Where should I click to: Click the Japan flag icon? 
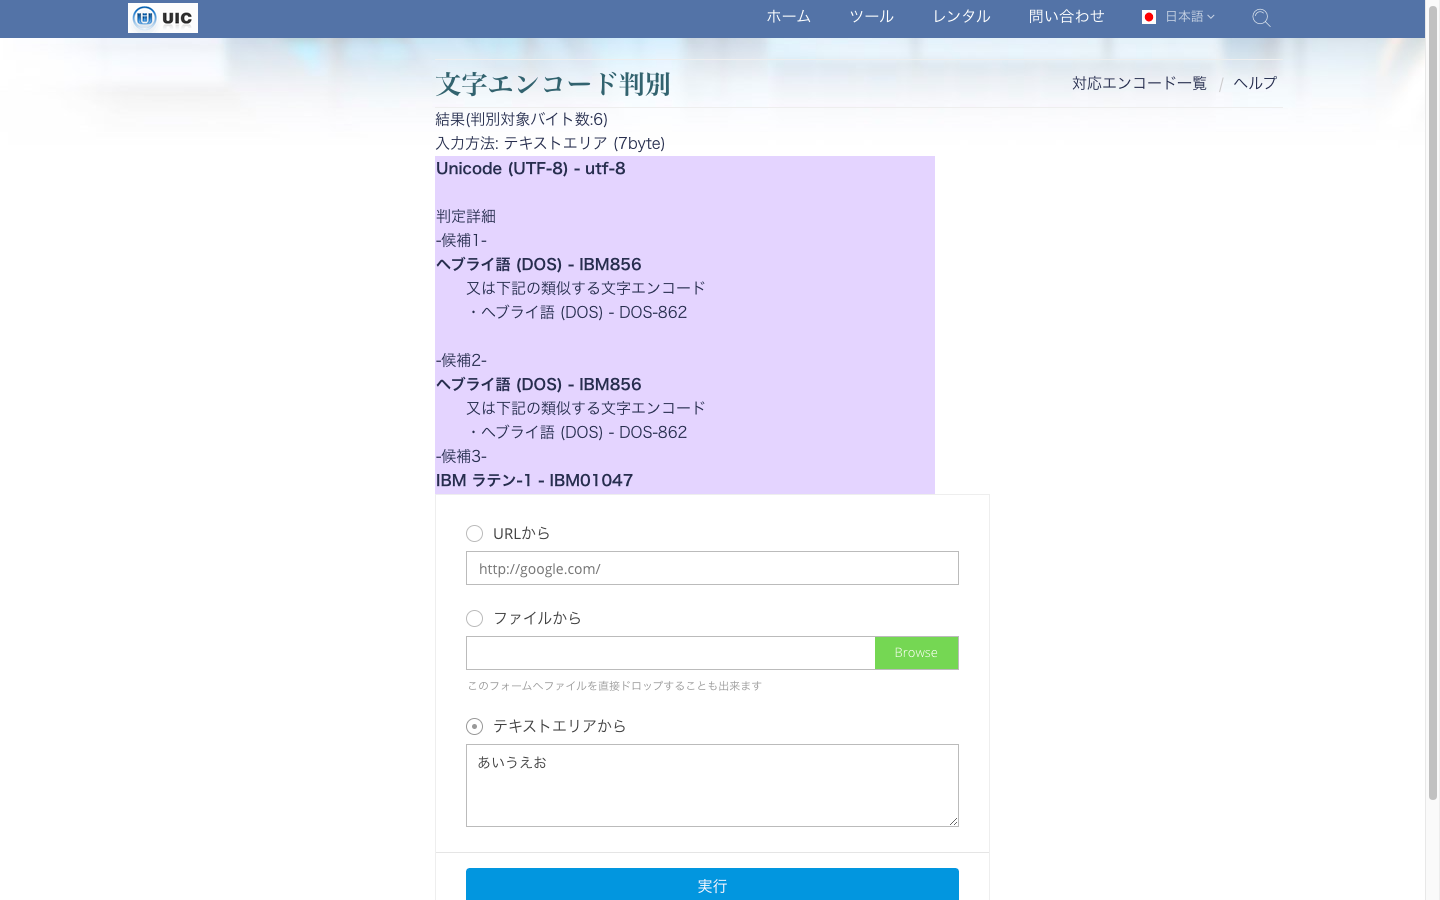(1149, 17)
